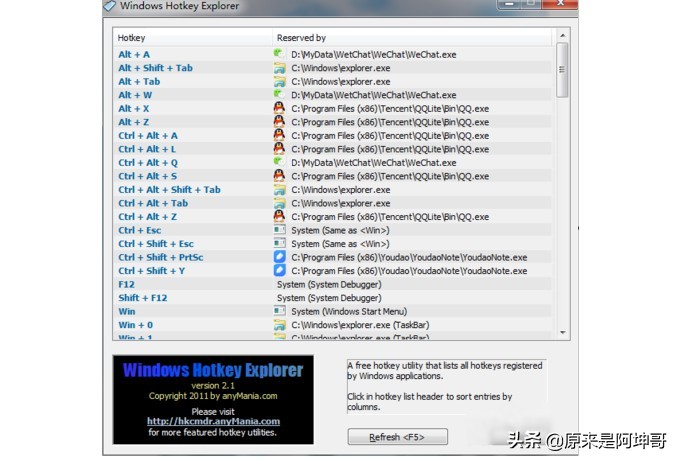Click WeChat icon in Alt + W row
This screenshot has height=463, width=680.
[x=279, y=95]
